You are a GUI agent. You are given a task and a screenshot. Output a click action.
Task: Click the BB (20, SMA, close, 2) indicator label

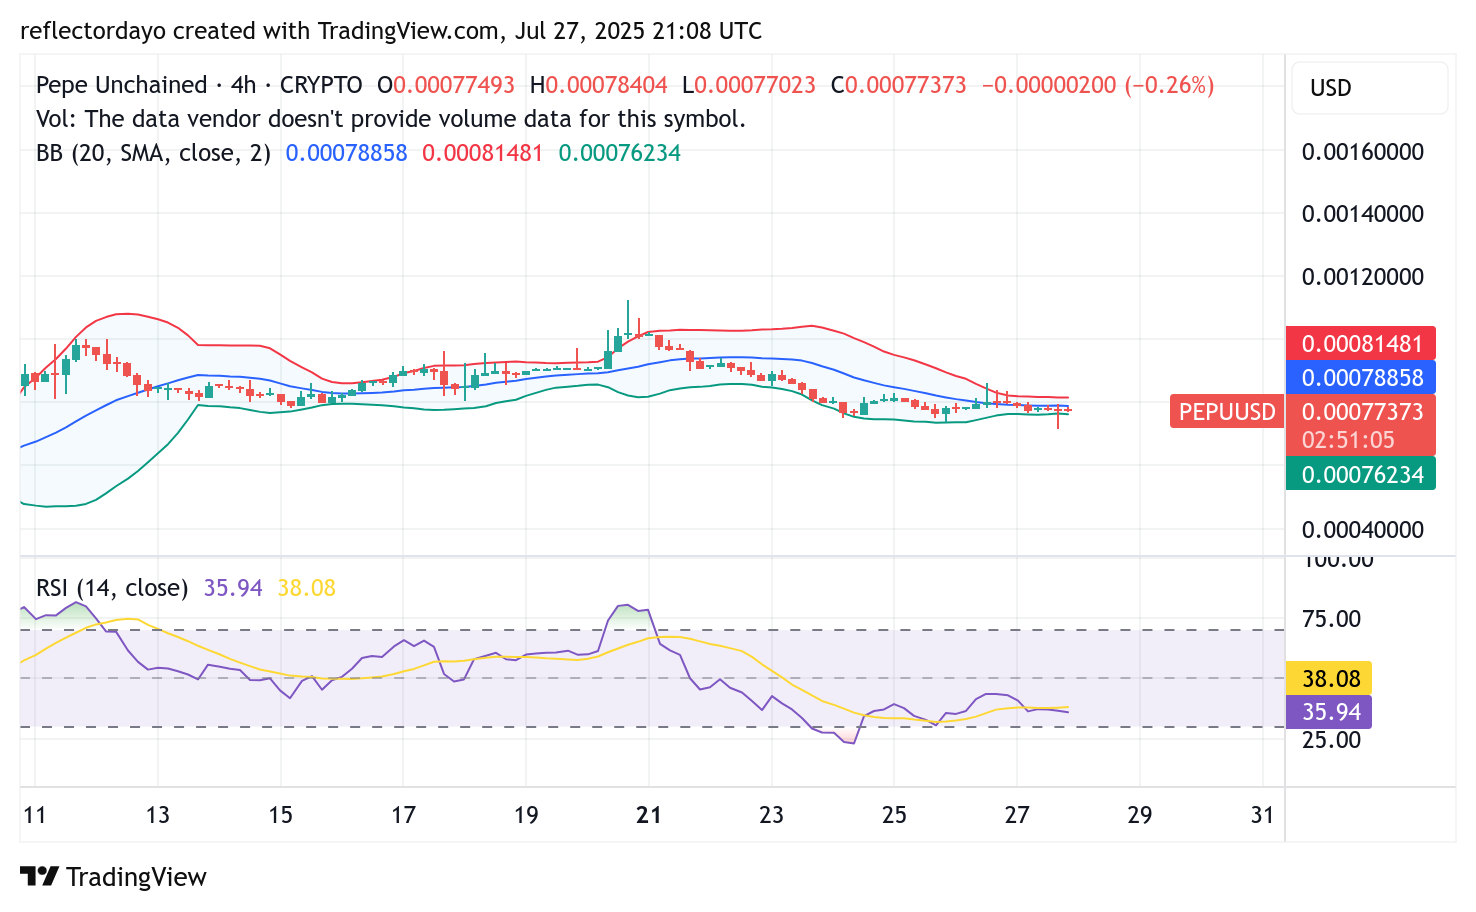point(153,153)
